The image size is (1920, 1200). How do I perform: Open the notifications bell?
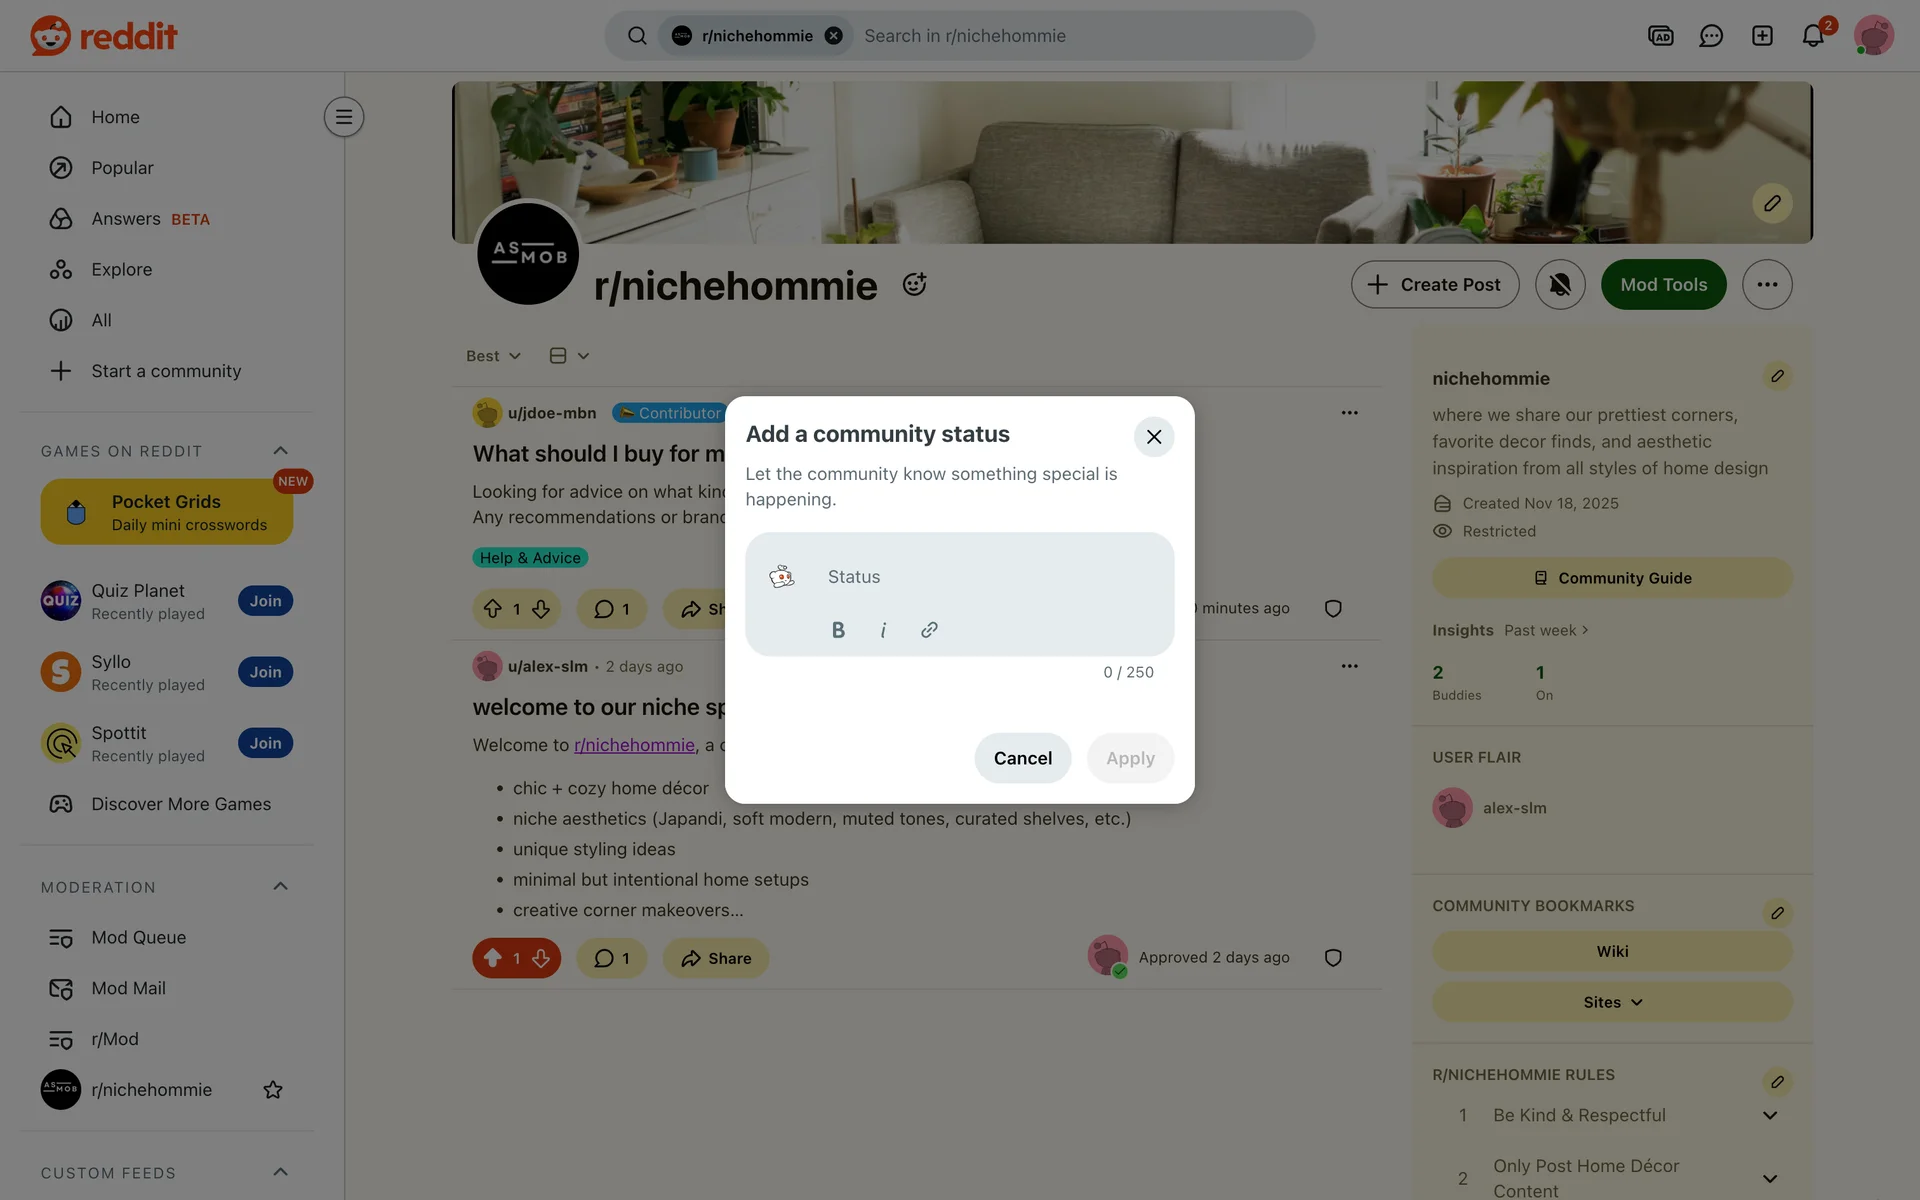click(1813, 36)
